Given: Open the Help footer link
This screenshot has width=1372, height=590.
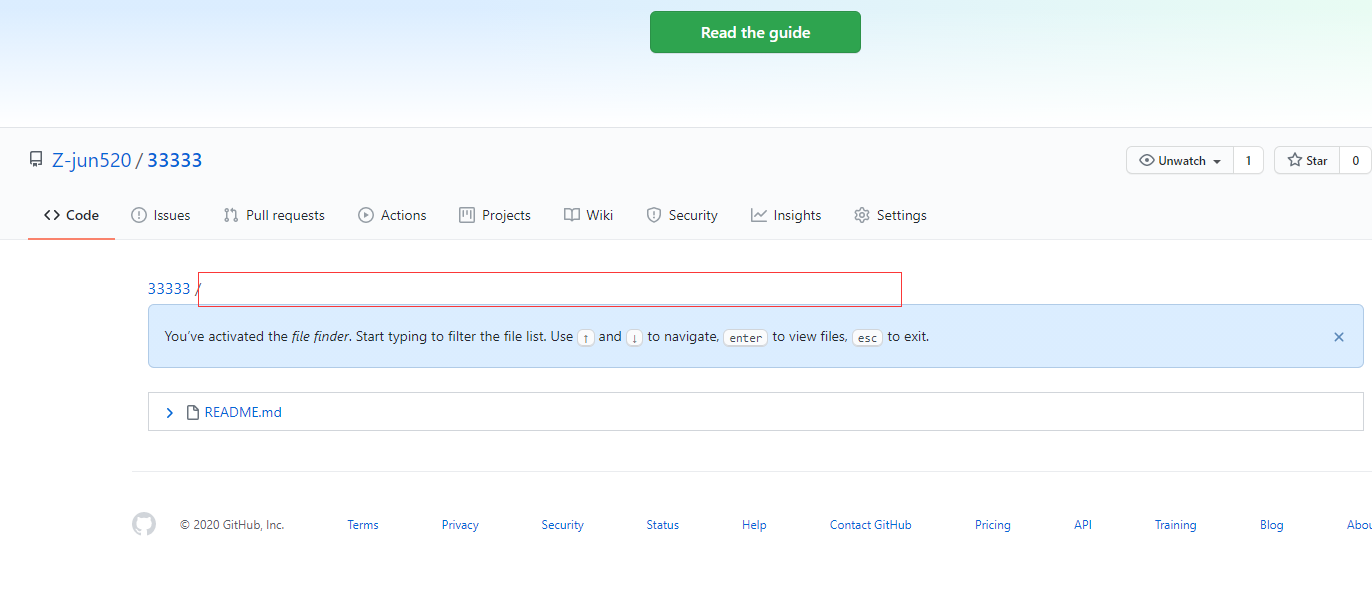Looking at the screenshot, I should [x=754, y=525].
